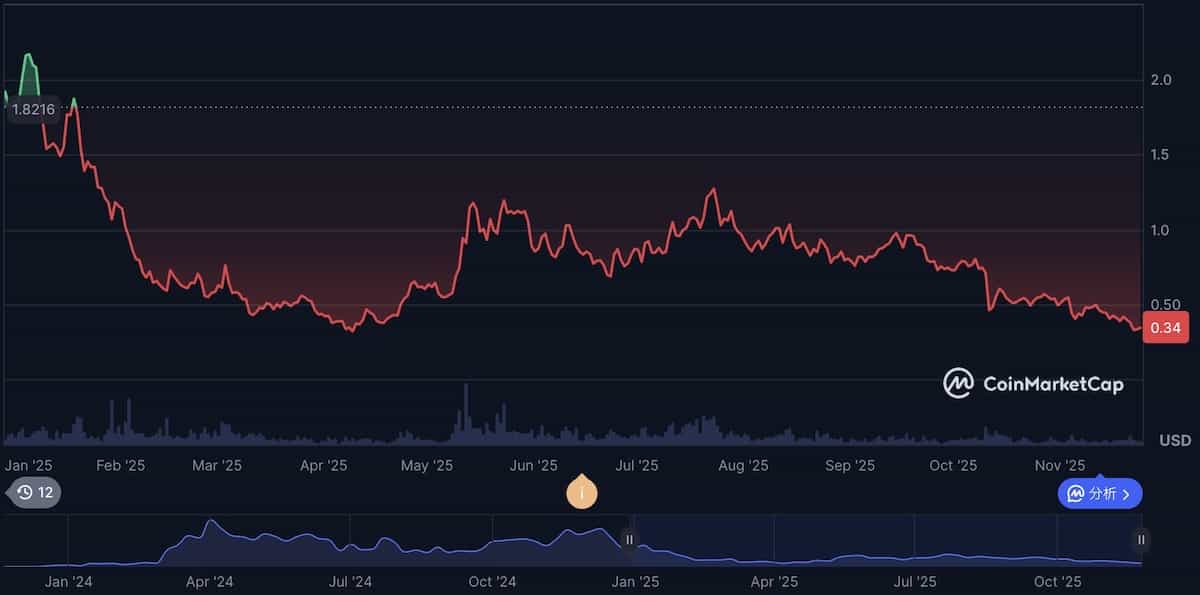Grab the right range slider handle
Screen dimensions: 1200x595
(1141, 540)
